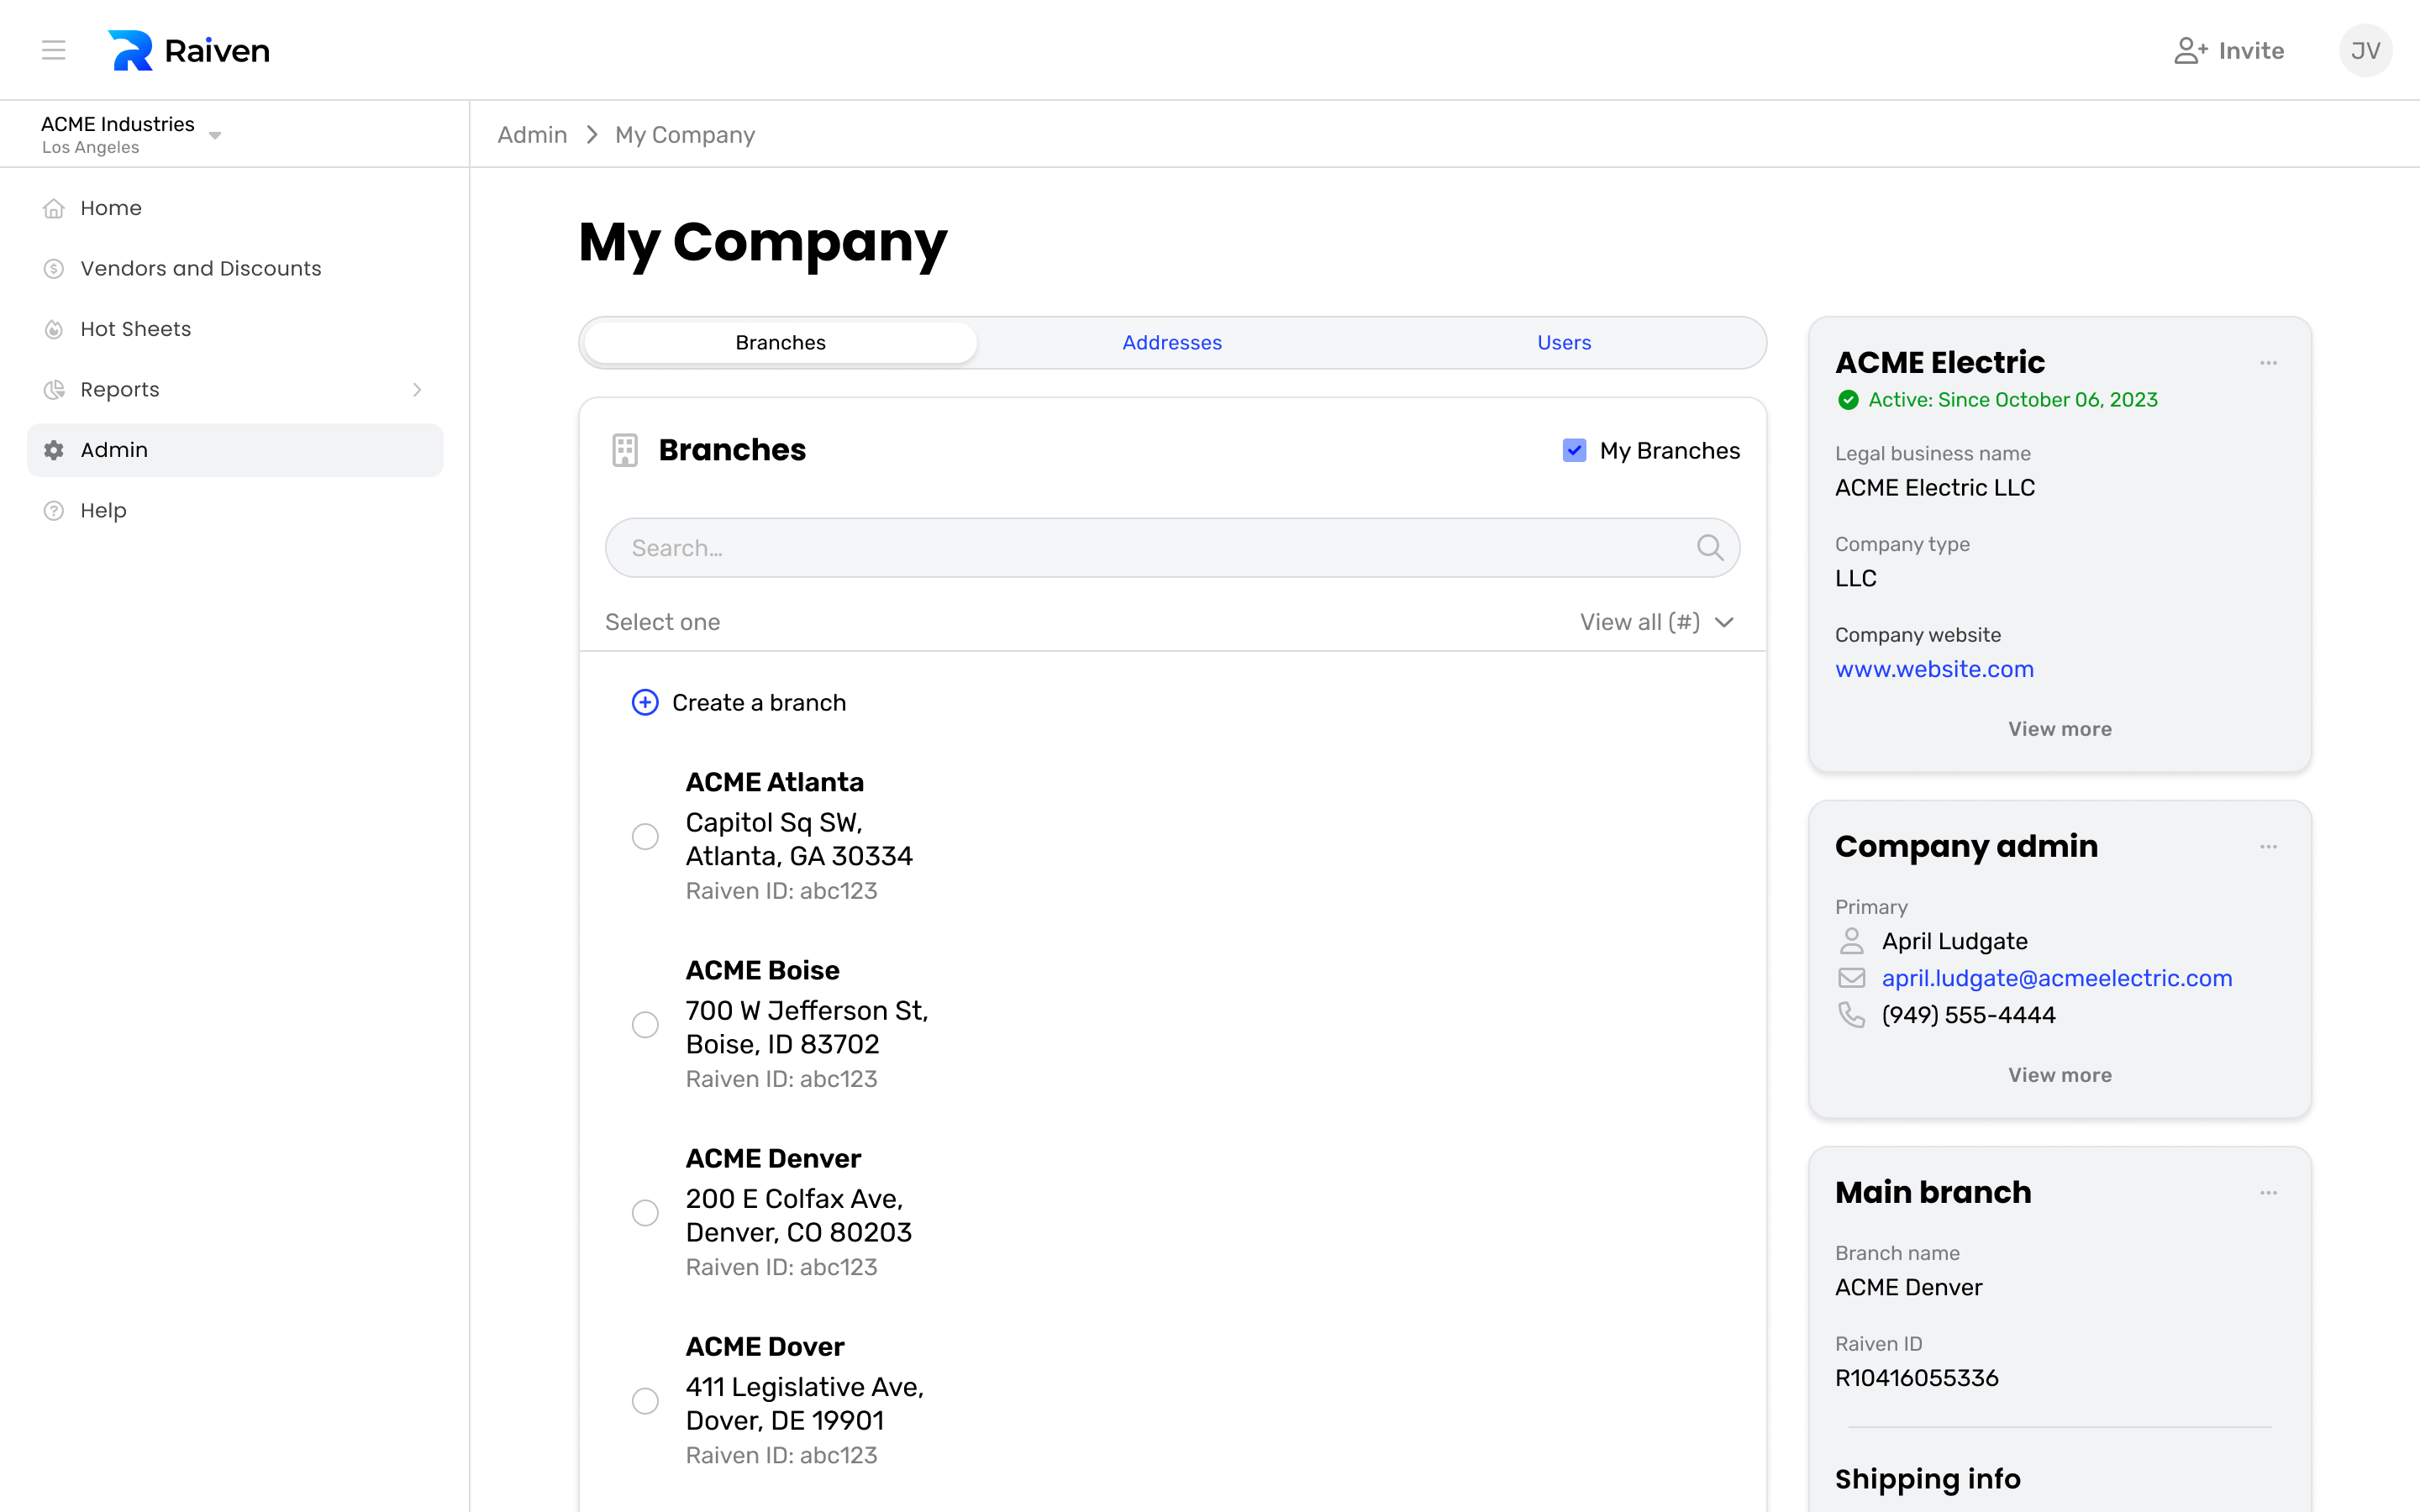This screenshot has height=1512, width=2420.
Task: Open the Admin sidebar item
Action: (235, 450)
